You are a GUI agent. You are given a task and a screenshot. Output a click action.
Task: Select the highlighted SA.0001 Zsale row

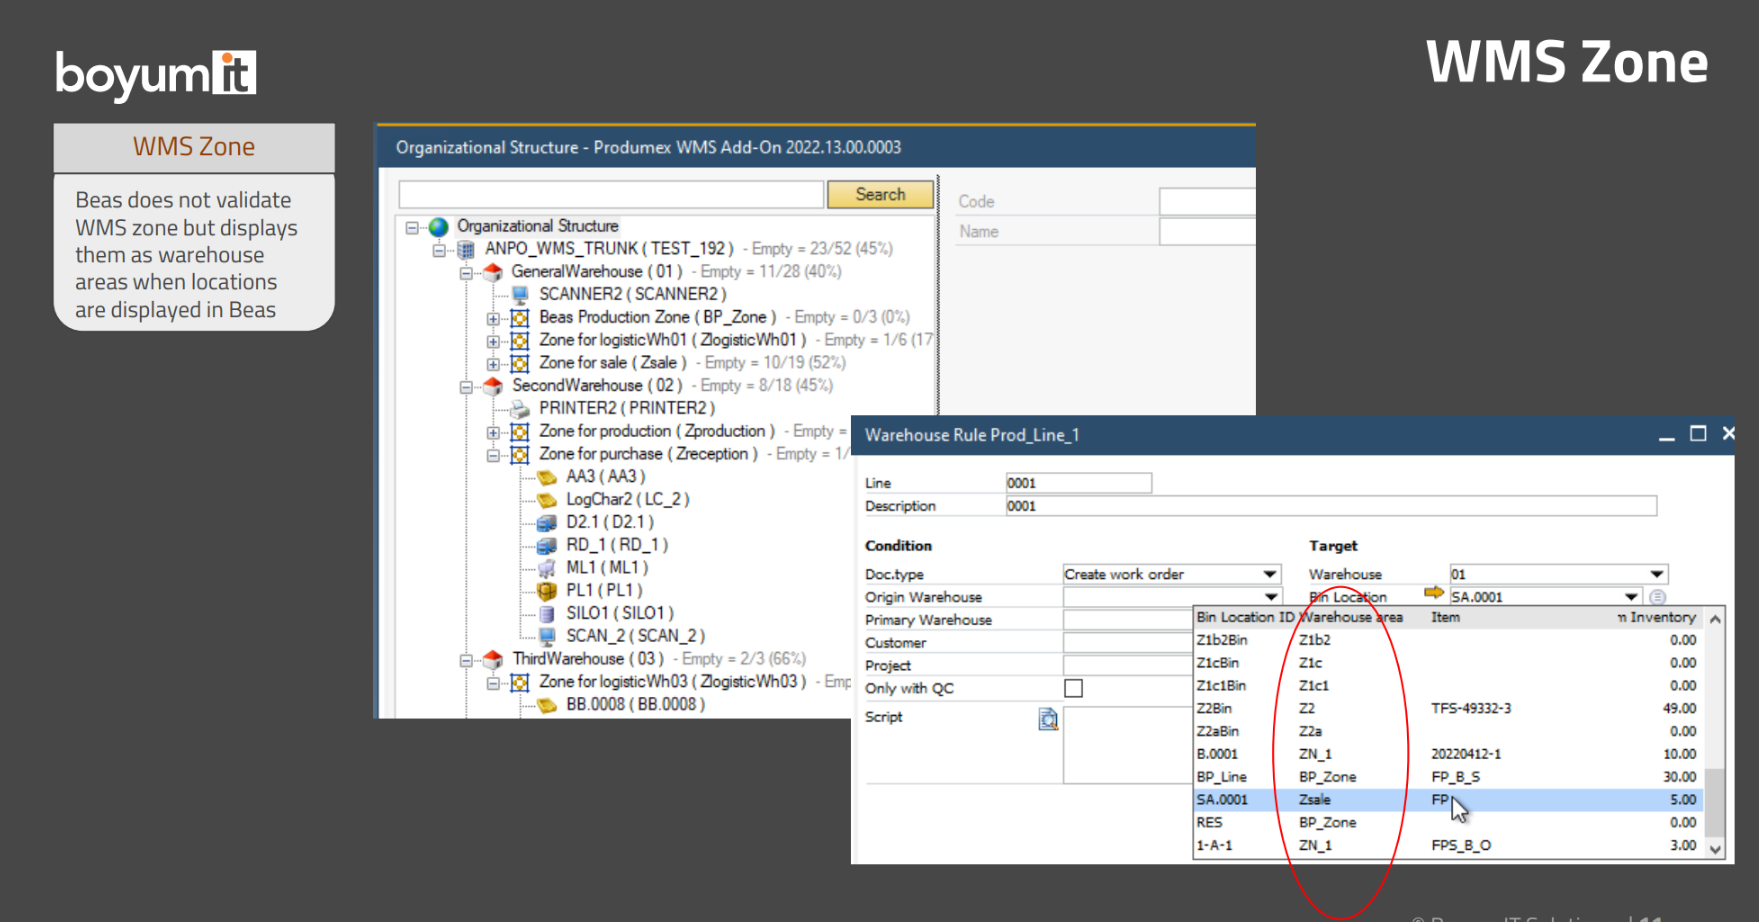point(1449,800)
